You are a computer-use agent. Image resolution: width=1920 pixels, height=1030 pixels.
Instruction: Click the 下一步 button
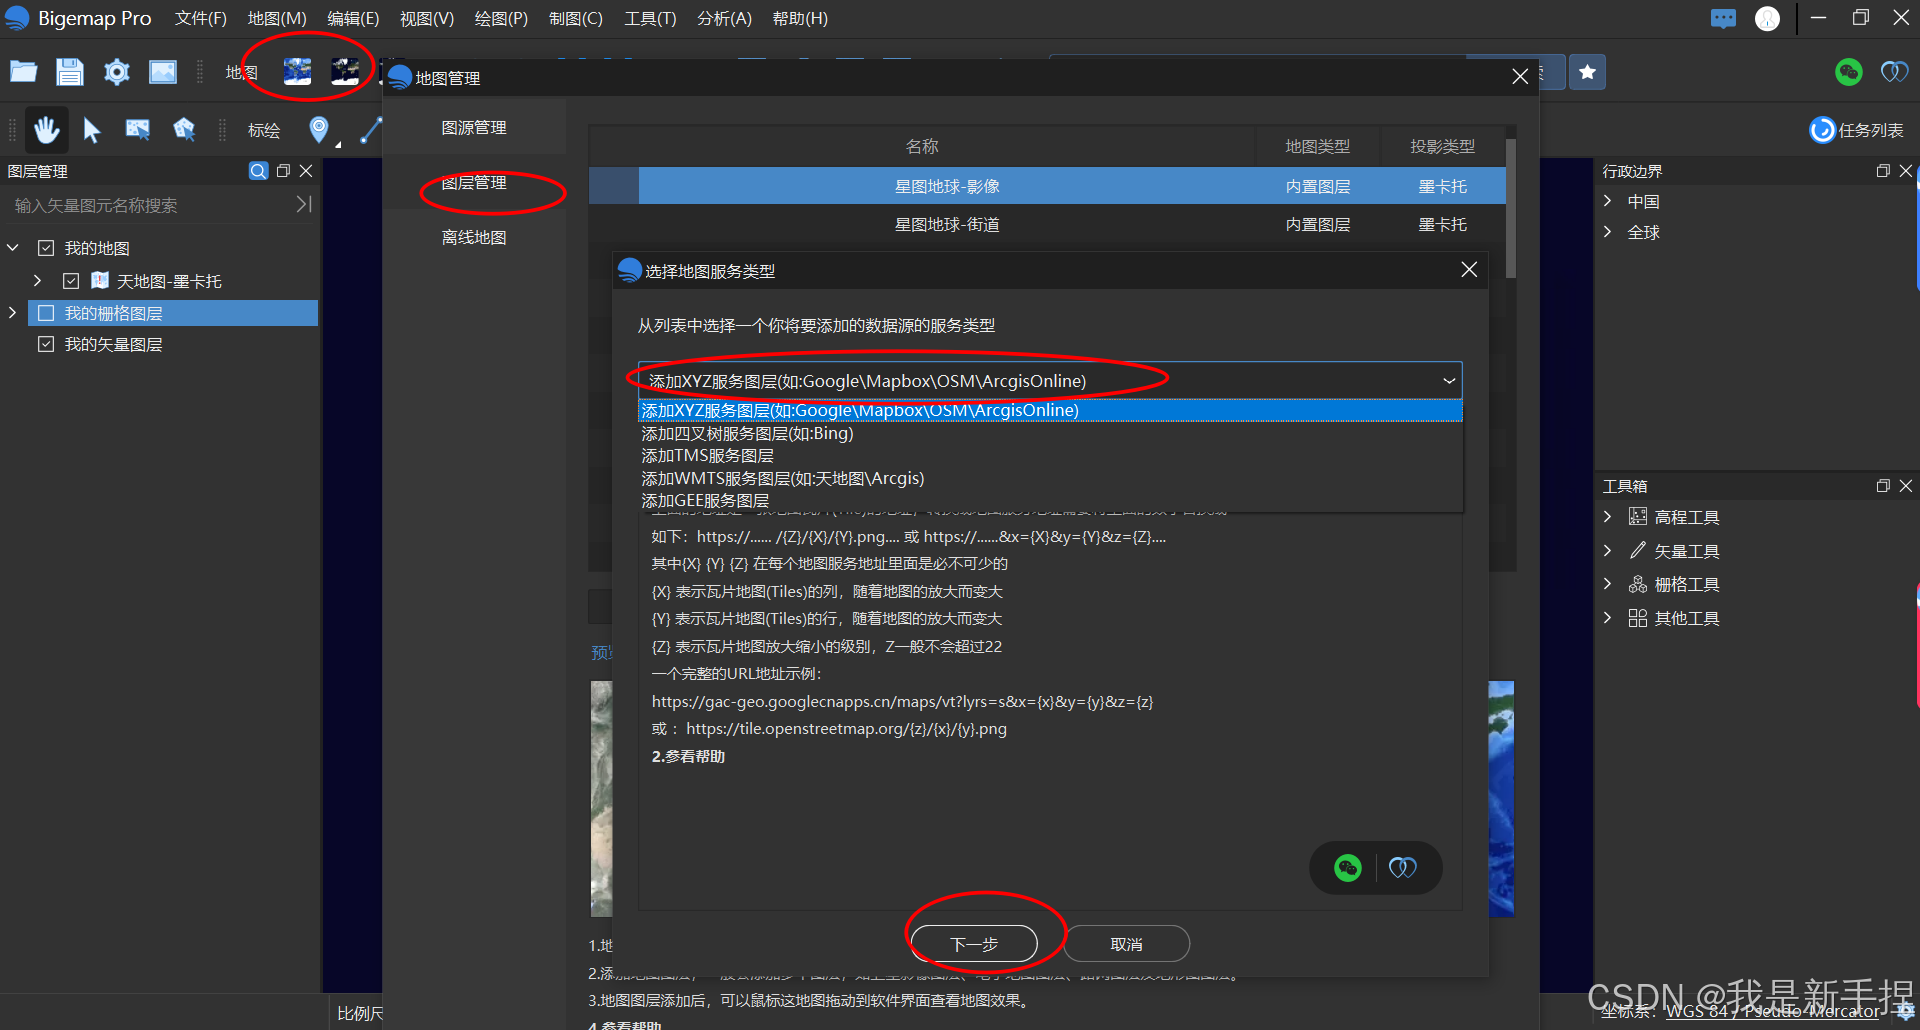[974, 944]
